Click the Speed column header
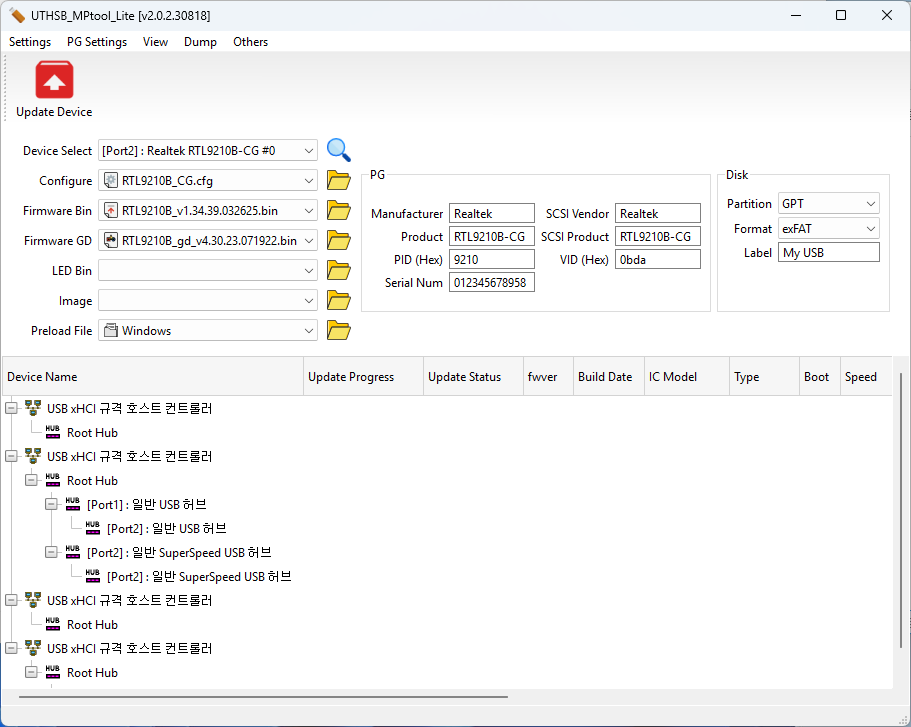Screen dimensions: 911x727 [866, 377]
